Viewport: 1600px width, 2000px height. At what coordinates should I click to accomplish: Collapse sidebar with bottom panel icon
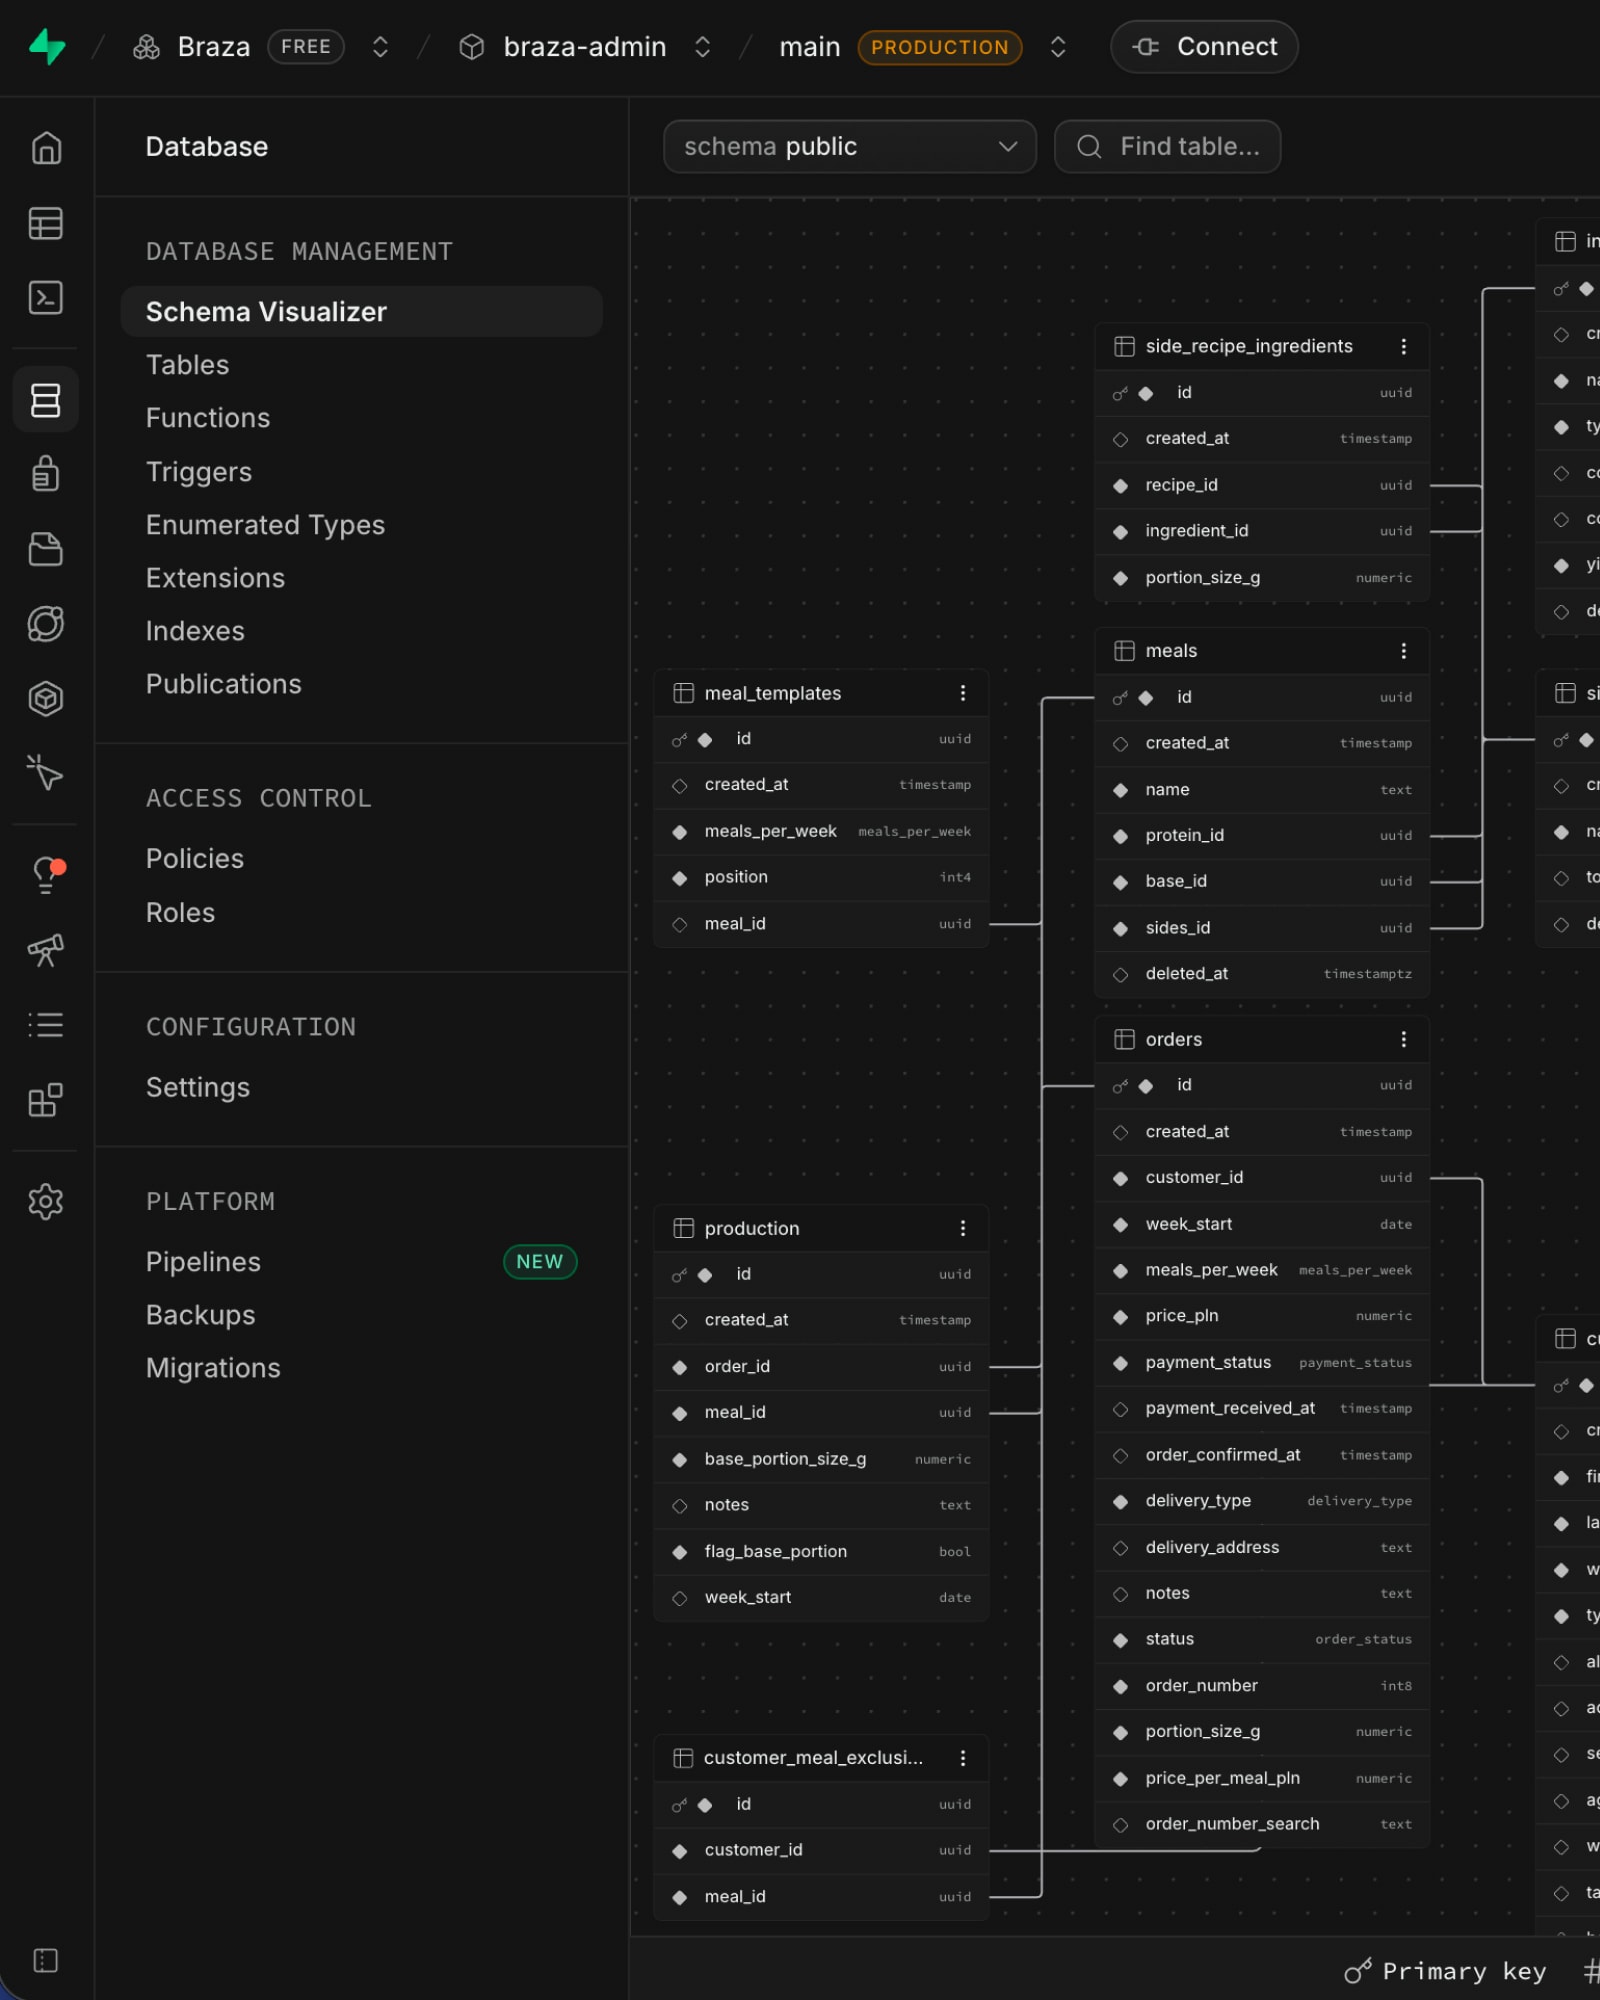click(x=46, y=1961)
